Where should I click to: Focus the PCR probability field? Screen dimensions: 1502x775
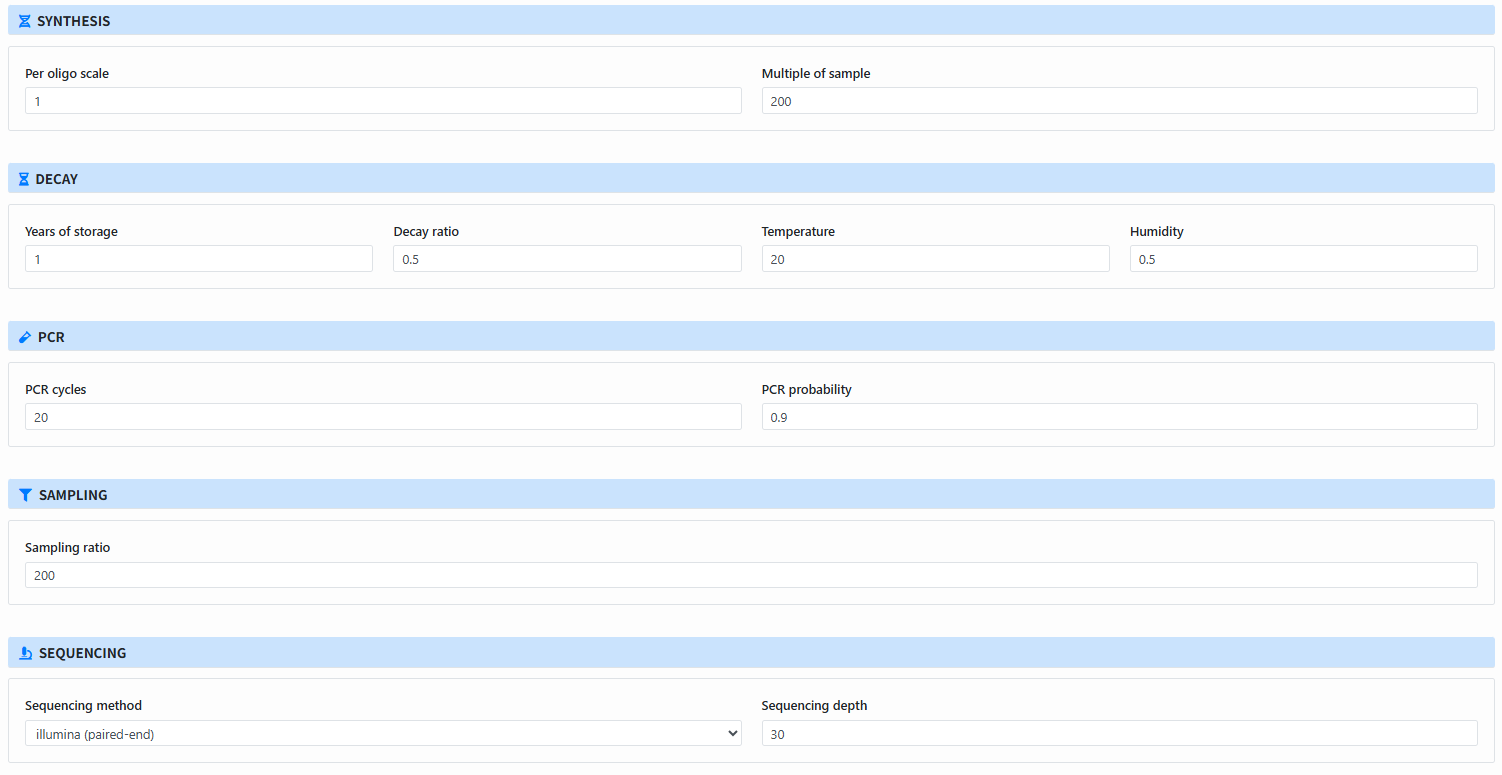tap(1119, 416)
